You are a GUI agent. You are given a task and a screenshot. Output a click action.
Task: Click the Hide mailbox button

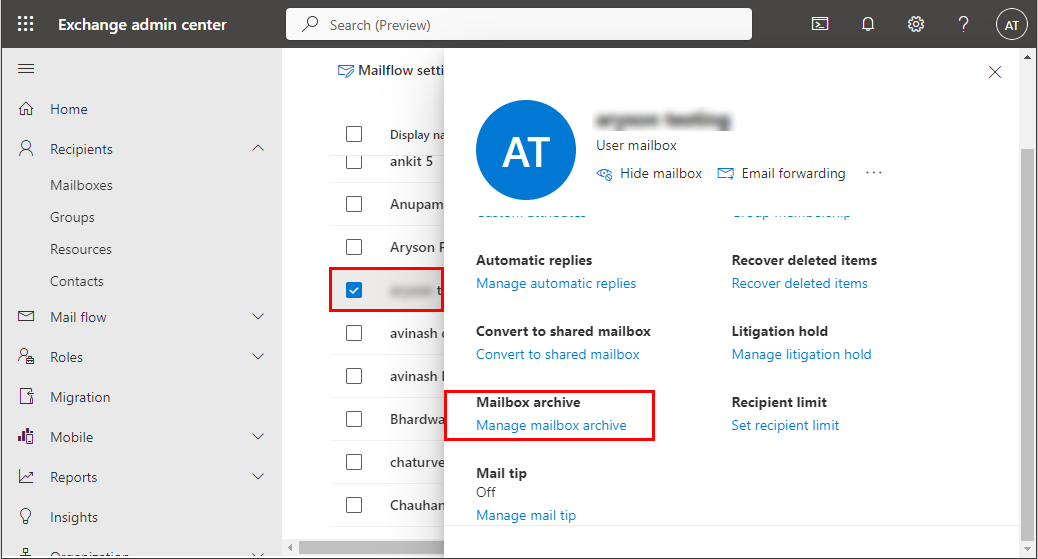649,174
